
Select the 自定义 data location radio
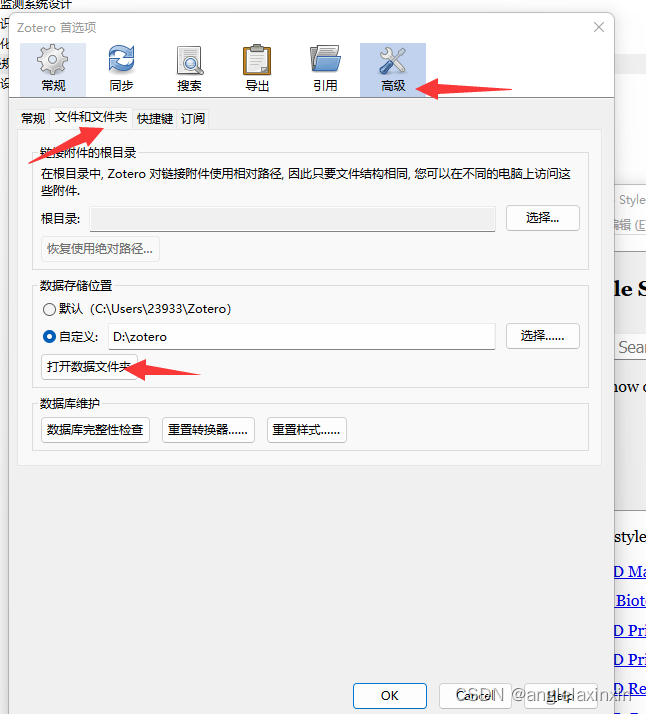click(49, 337)
